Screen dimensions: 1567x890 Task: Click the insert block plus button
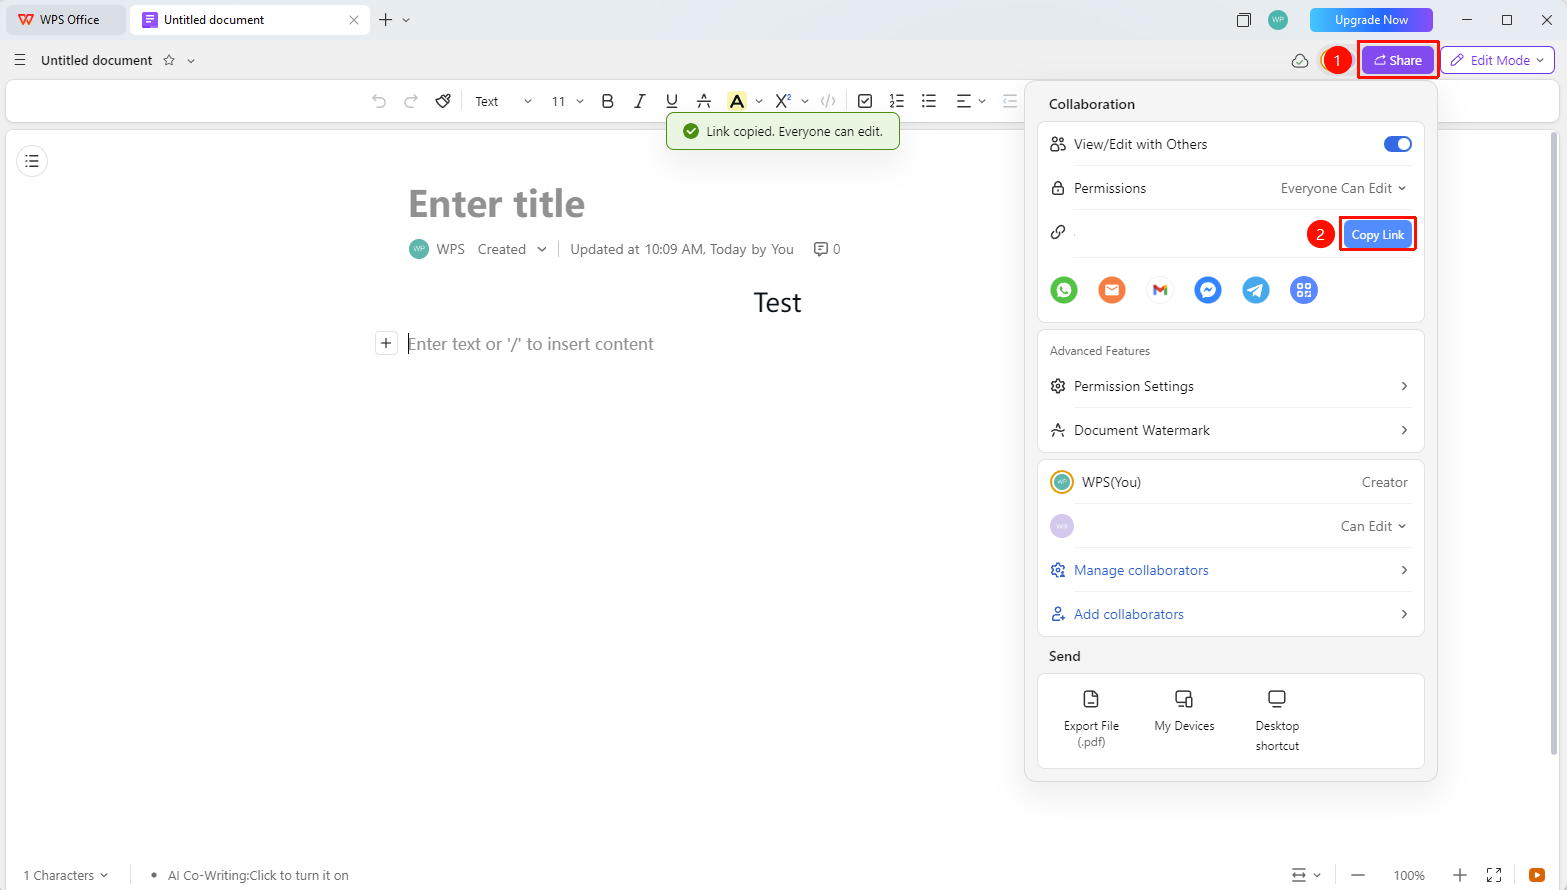[x=386, y=343]
